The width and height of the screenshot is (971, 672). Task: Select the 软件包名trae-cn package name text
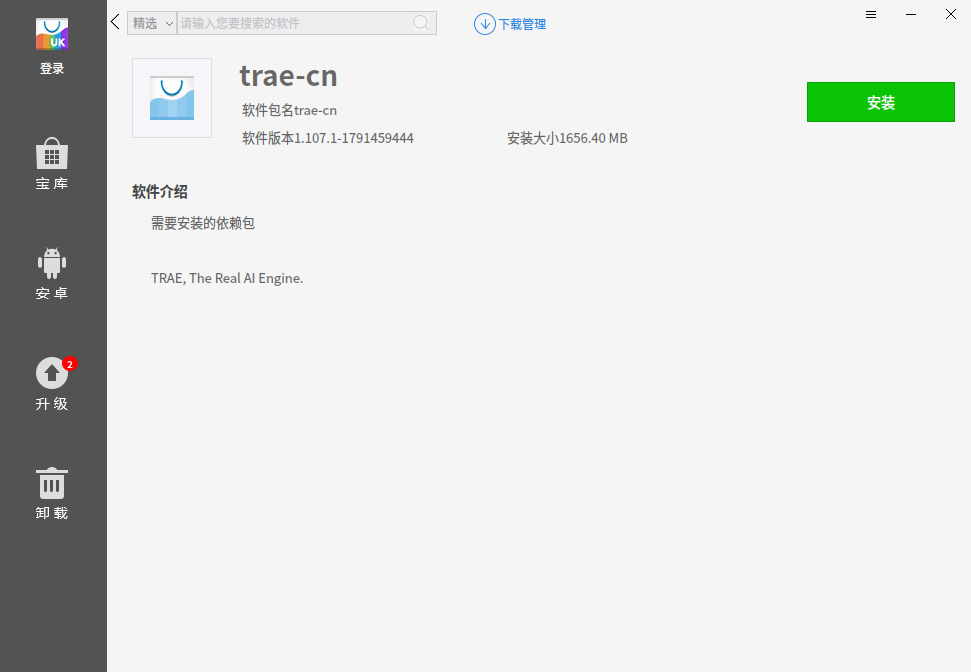[290, 110]
